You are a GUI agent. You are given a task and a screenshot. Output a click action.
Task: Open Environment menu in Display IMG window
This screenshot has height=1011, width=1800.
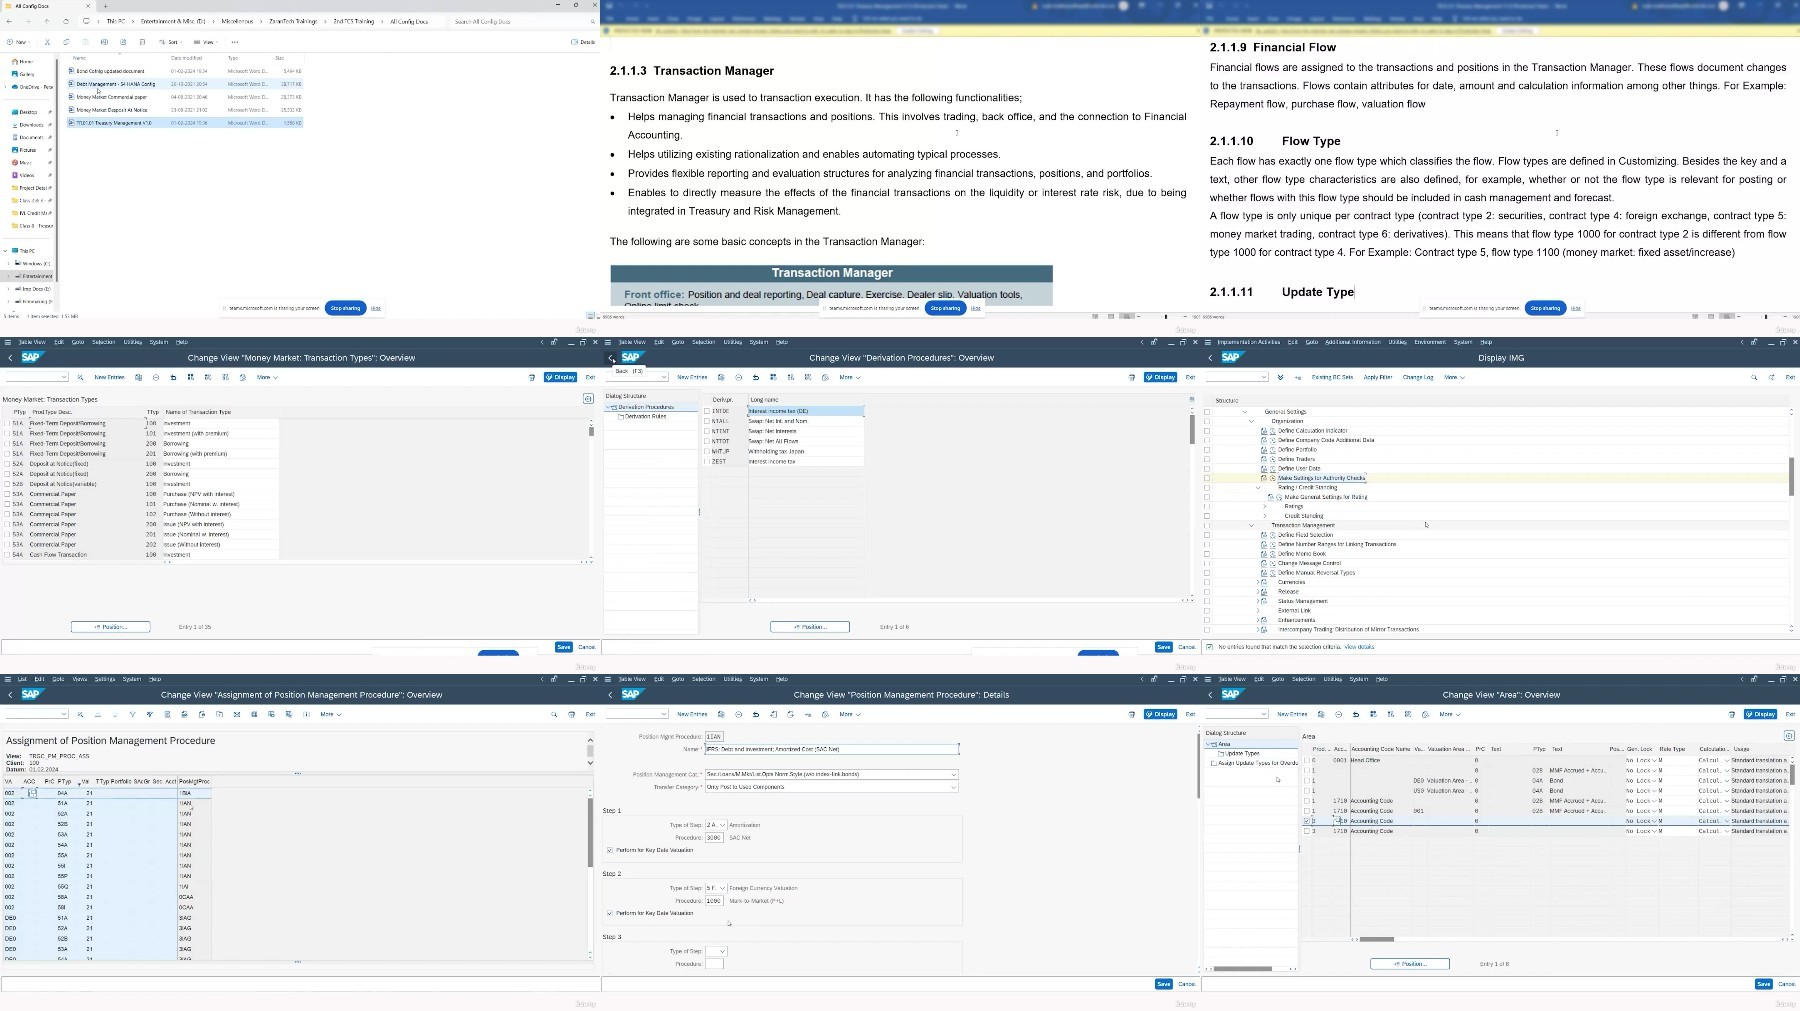pos(1430,342)
